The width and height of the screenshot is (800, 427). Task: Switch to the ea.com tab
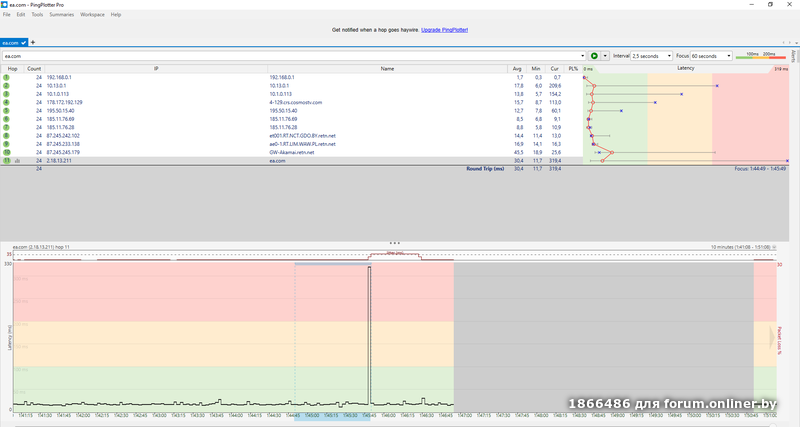click(x=13, y=43)
